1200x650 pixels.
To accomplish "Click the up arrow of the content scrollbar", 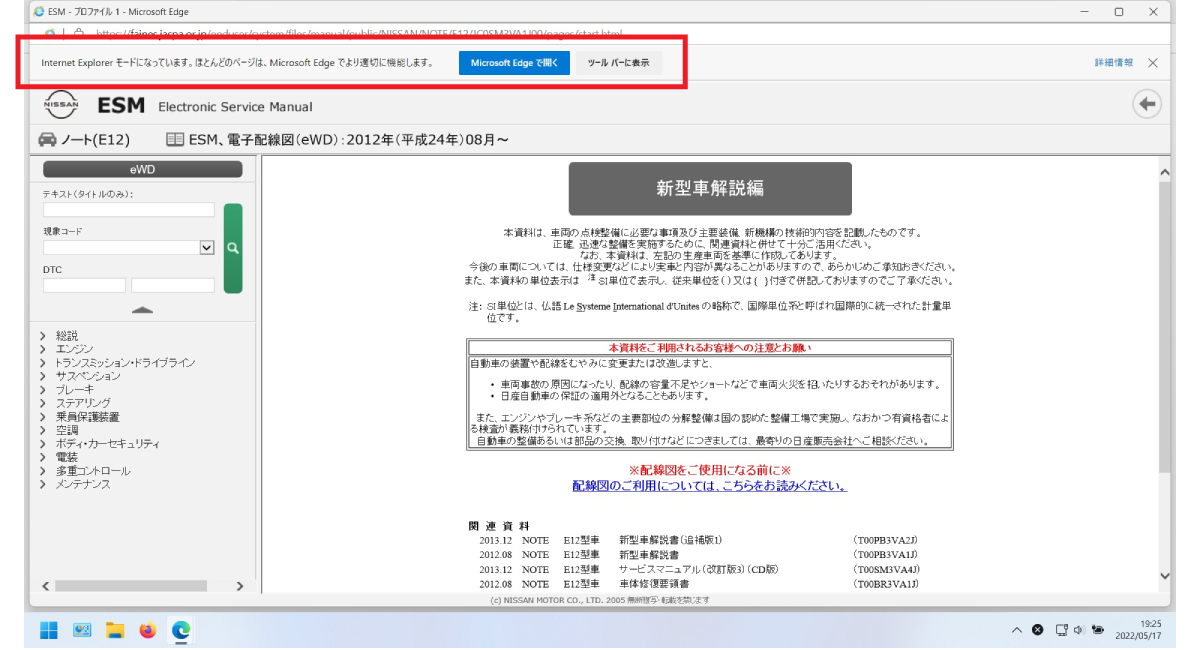I will point(1164,174).
